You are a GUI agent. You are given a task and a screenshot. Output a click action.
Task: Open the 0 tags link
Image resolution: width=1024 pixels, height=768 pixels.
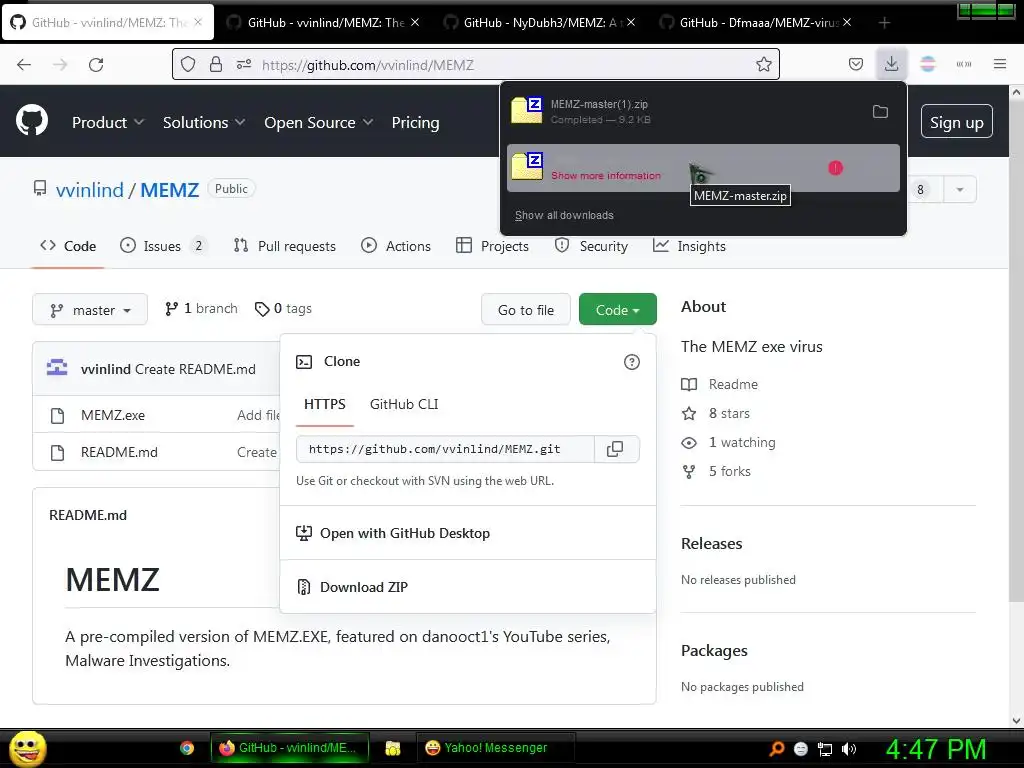click(283, 309)
